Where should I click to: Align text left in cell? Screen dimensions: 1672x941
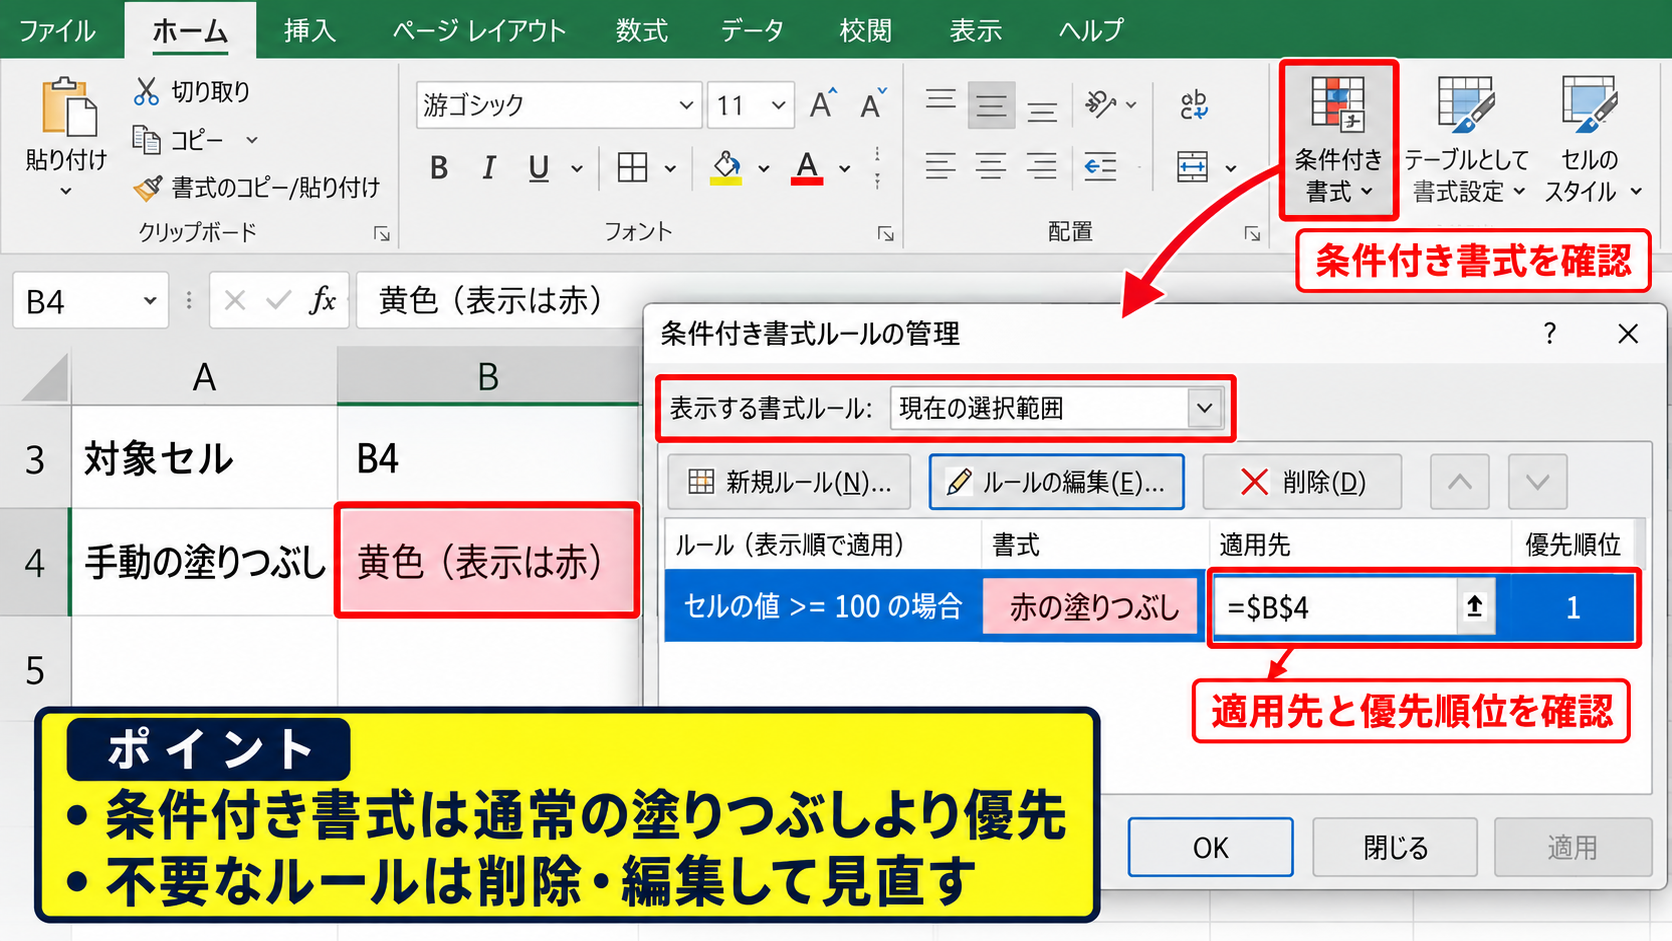coord(940,167)
